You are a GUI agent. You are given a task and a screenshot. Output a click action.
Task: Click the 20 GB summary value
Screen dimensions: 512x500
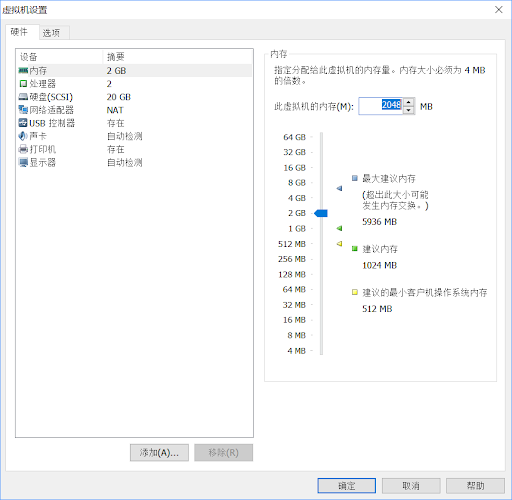(x=119, y=97)
